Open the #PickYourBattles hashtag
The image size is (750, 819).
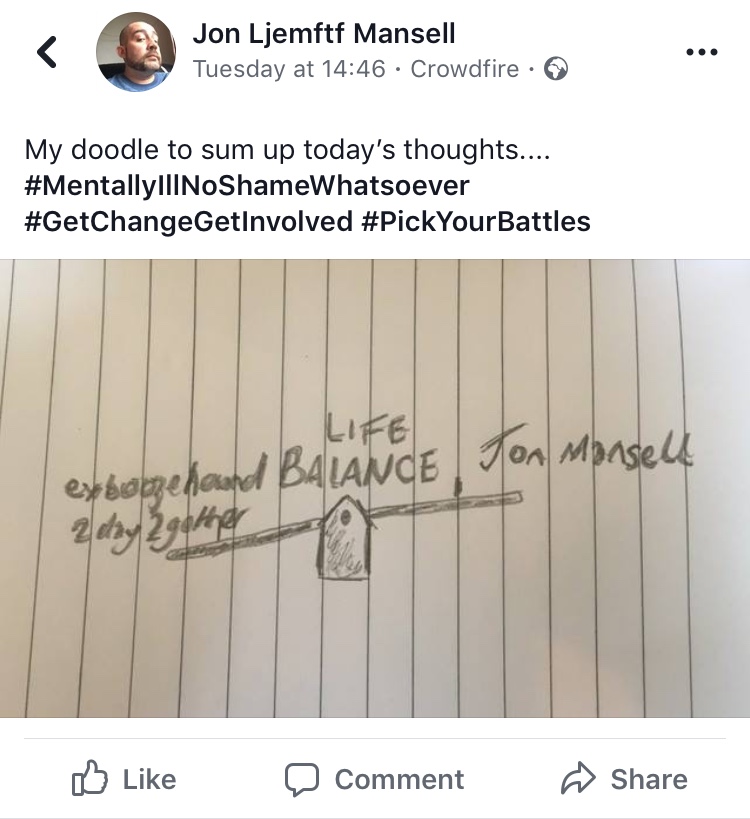click(476, 221)
